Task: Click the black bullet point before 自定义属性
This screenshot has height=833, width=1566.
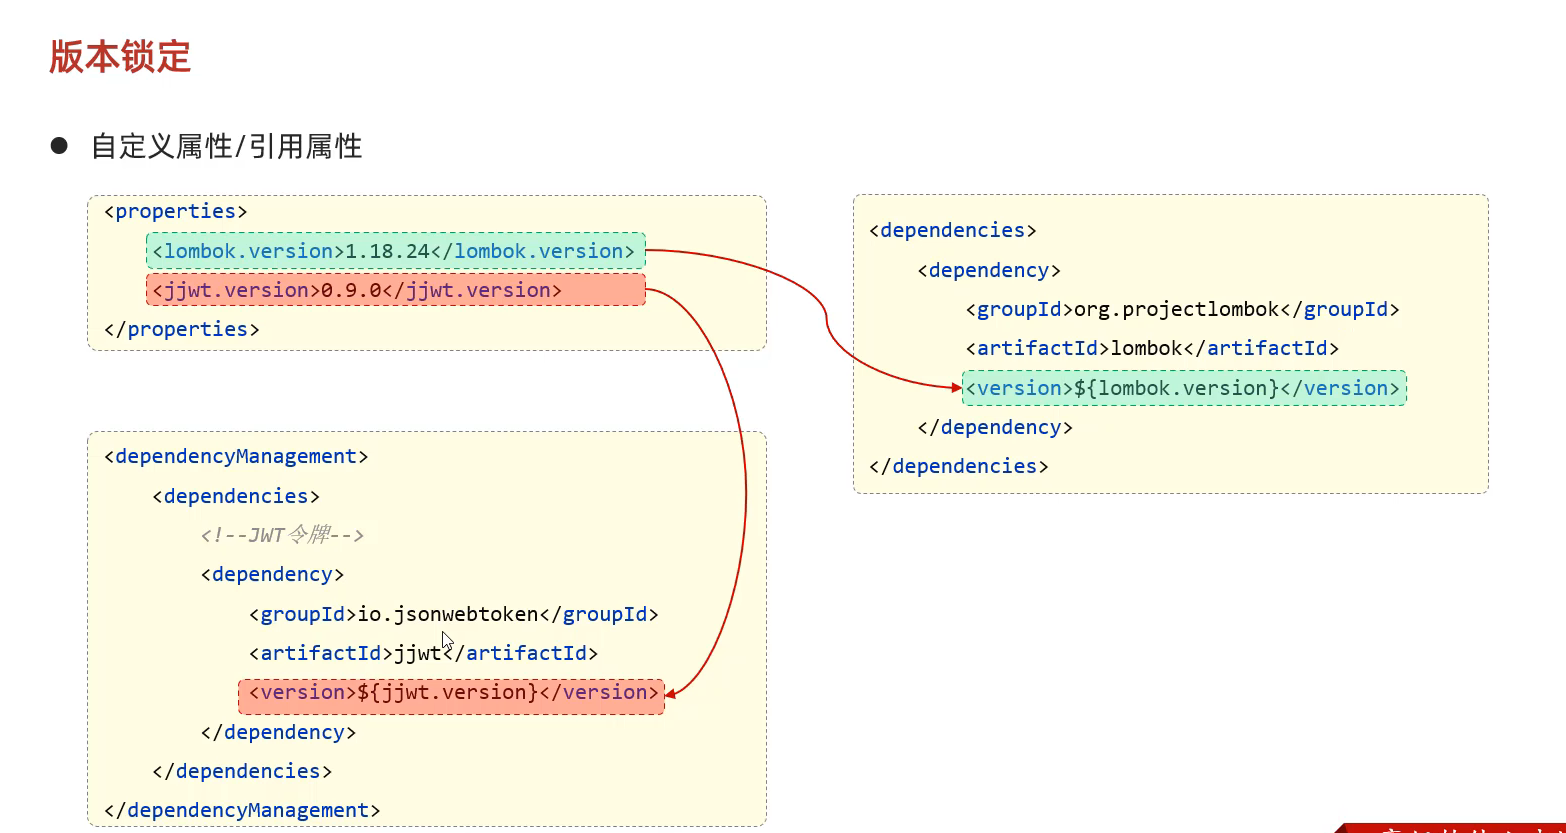Action: coord(59,146)
